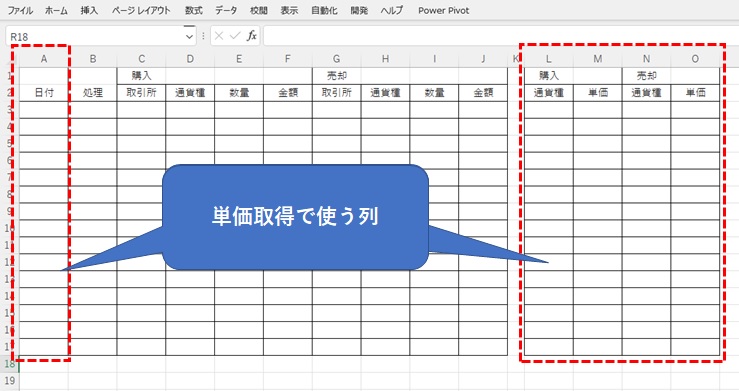Select the 売却 cell in column N
The height and width of the screenshot is (391, 739).
point(646,76)
